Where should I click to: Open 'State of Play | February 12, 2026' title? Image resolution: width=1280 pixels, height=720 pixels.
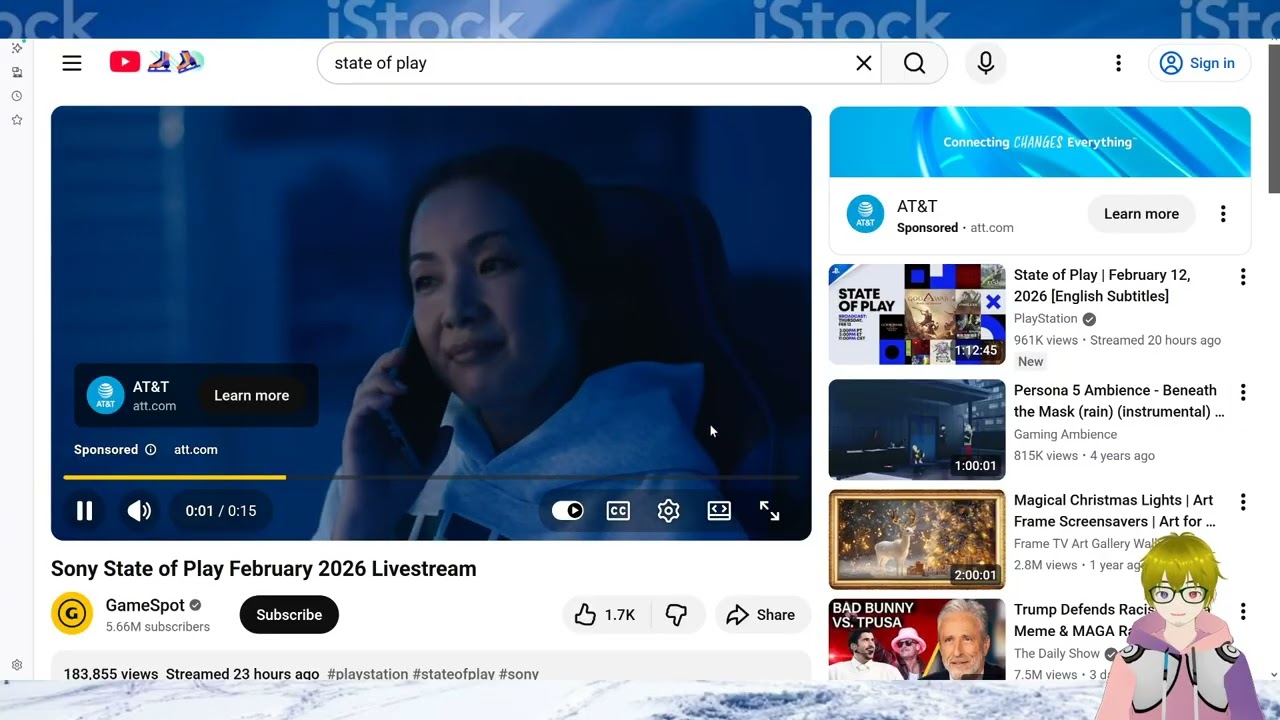point(1102,285)
